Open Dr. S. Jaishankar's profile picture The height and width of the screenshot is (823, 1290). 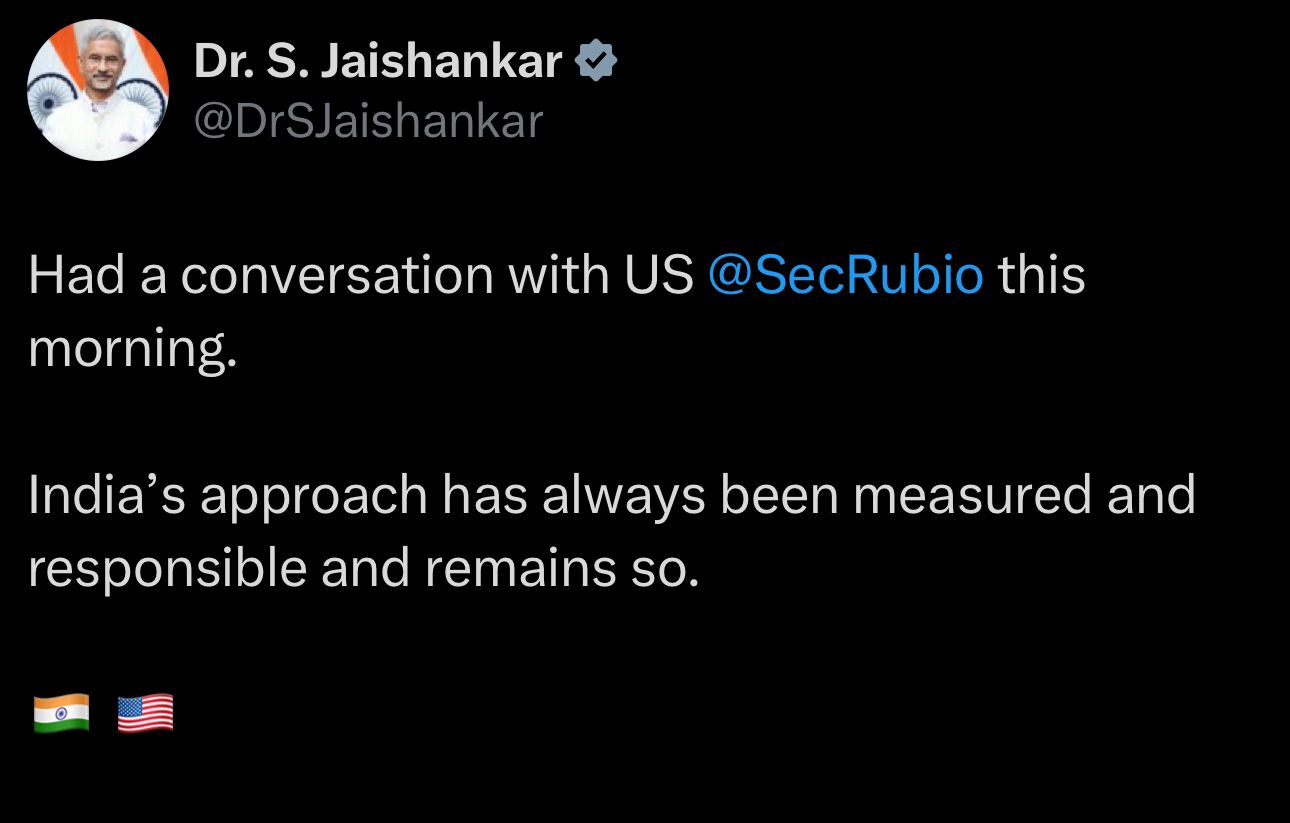coord(98,90)
